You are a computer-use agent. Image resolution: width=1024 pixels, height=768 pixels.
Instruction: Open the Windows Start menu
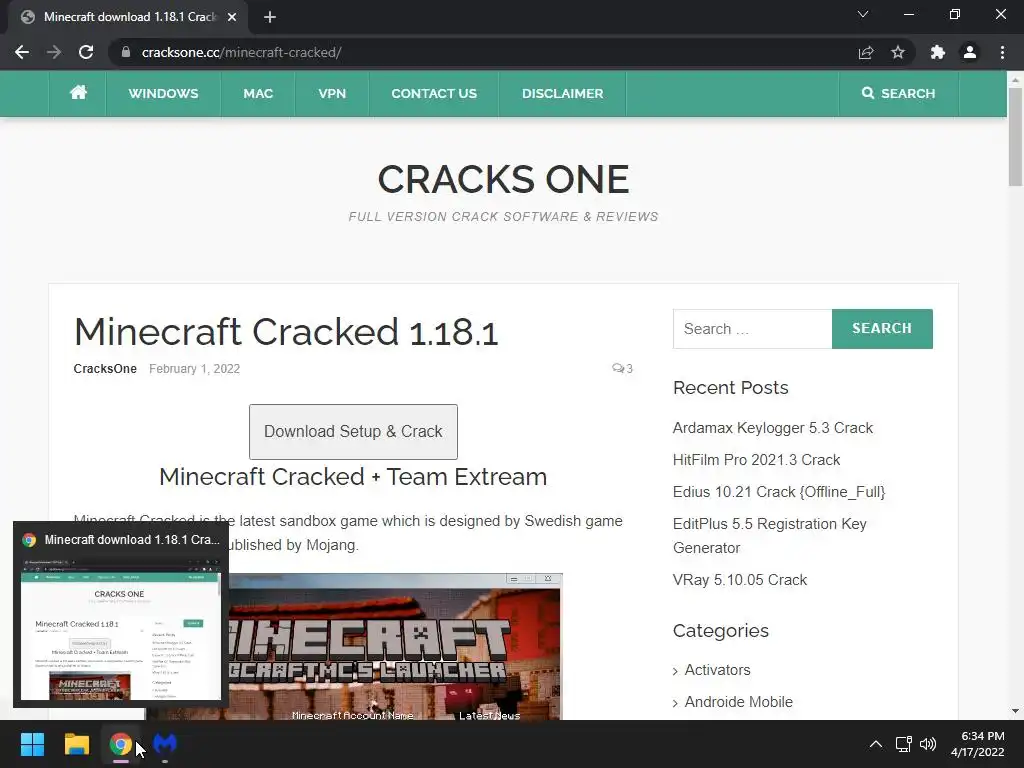tap(32, 744)
